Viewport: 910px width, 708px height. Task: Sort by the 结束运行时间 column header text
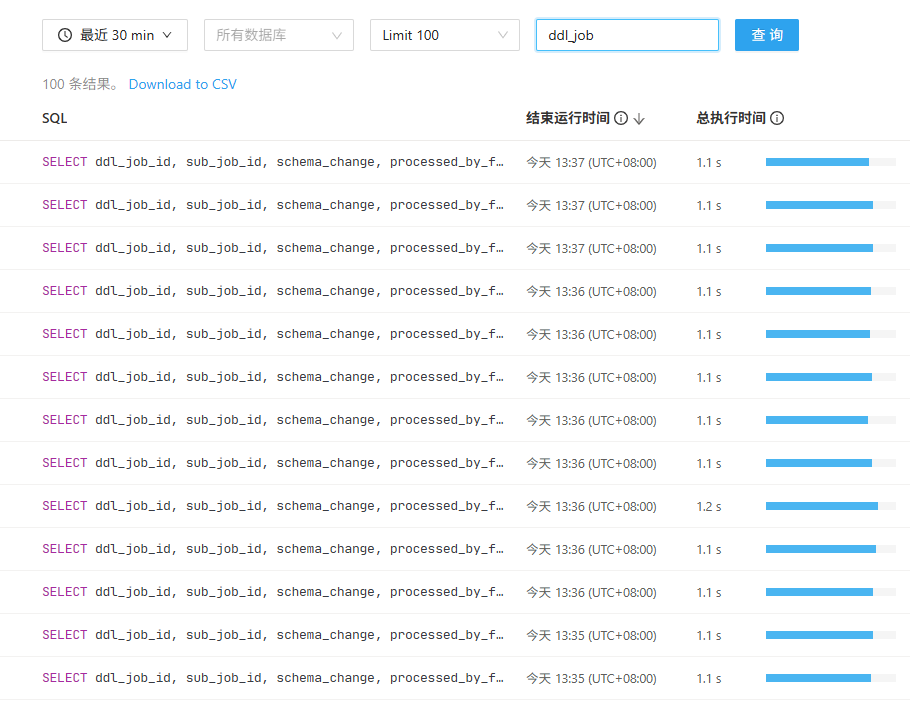click(x=567, y=118)
